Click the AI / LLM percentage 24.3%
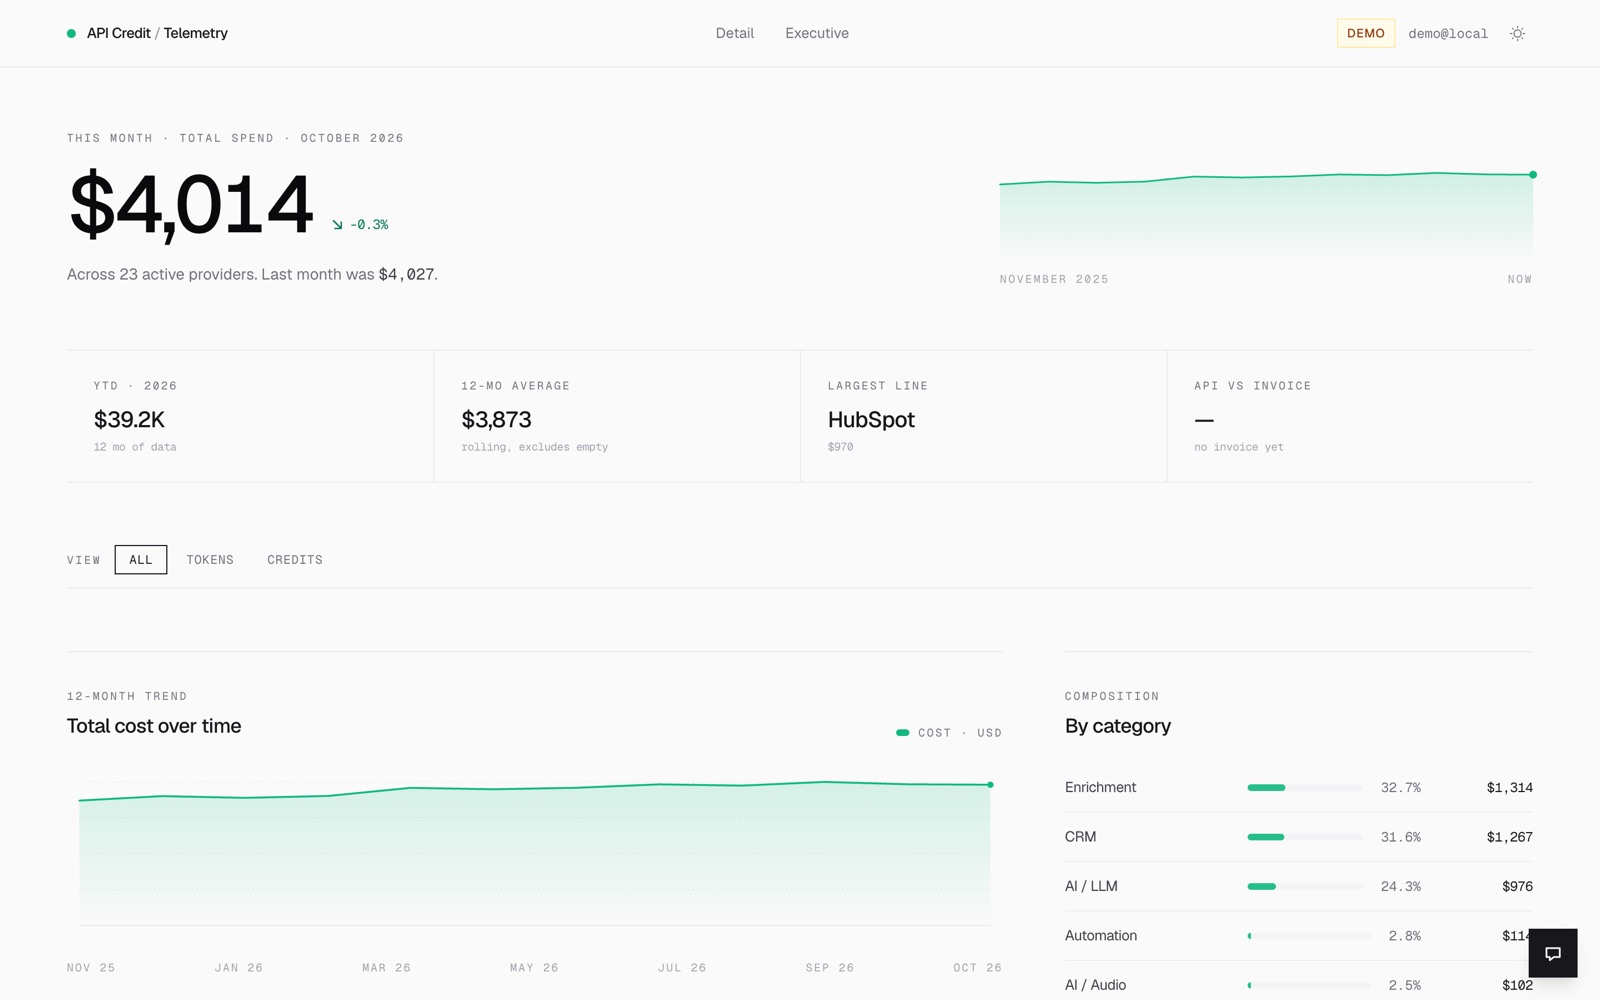 point(1400,886)
